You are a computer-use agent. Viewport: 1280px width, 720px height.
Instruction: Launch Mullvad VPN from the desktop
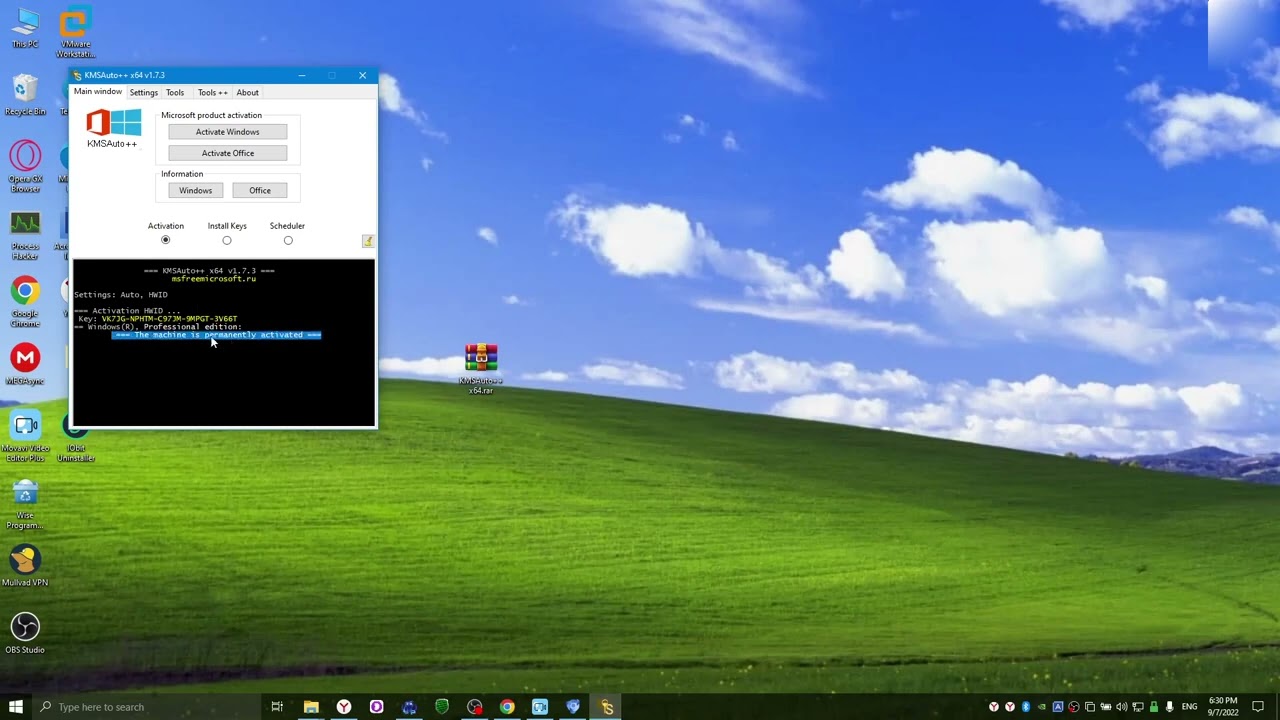25,566
